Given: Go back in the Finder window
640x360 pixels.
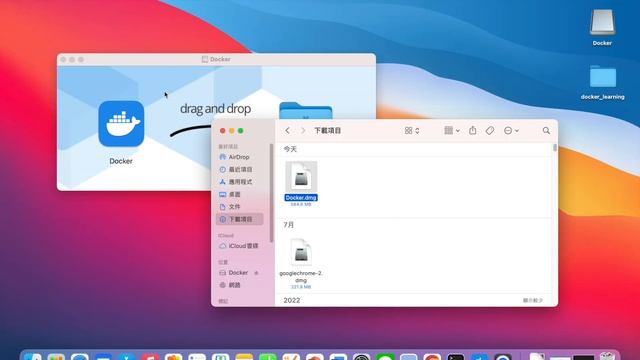Looking at the screenshot, I should [x=287, y=131].
